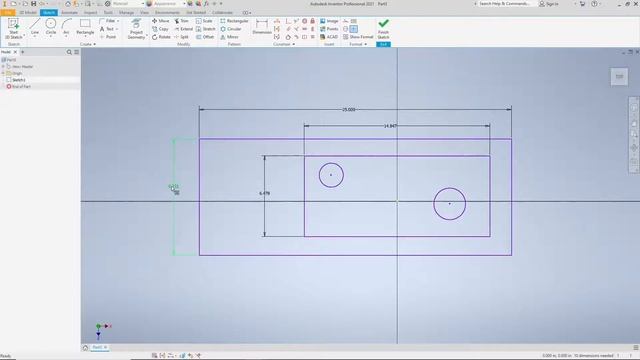Screen dimensions: 640x360
Task: Toggle Show Format option
Action: [x=358, y=37]
